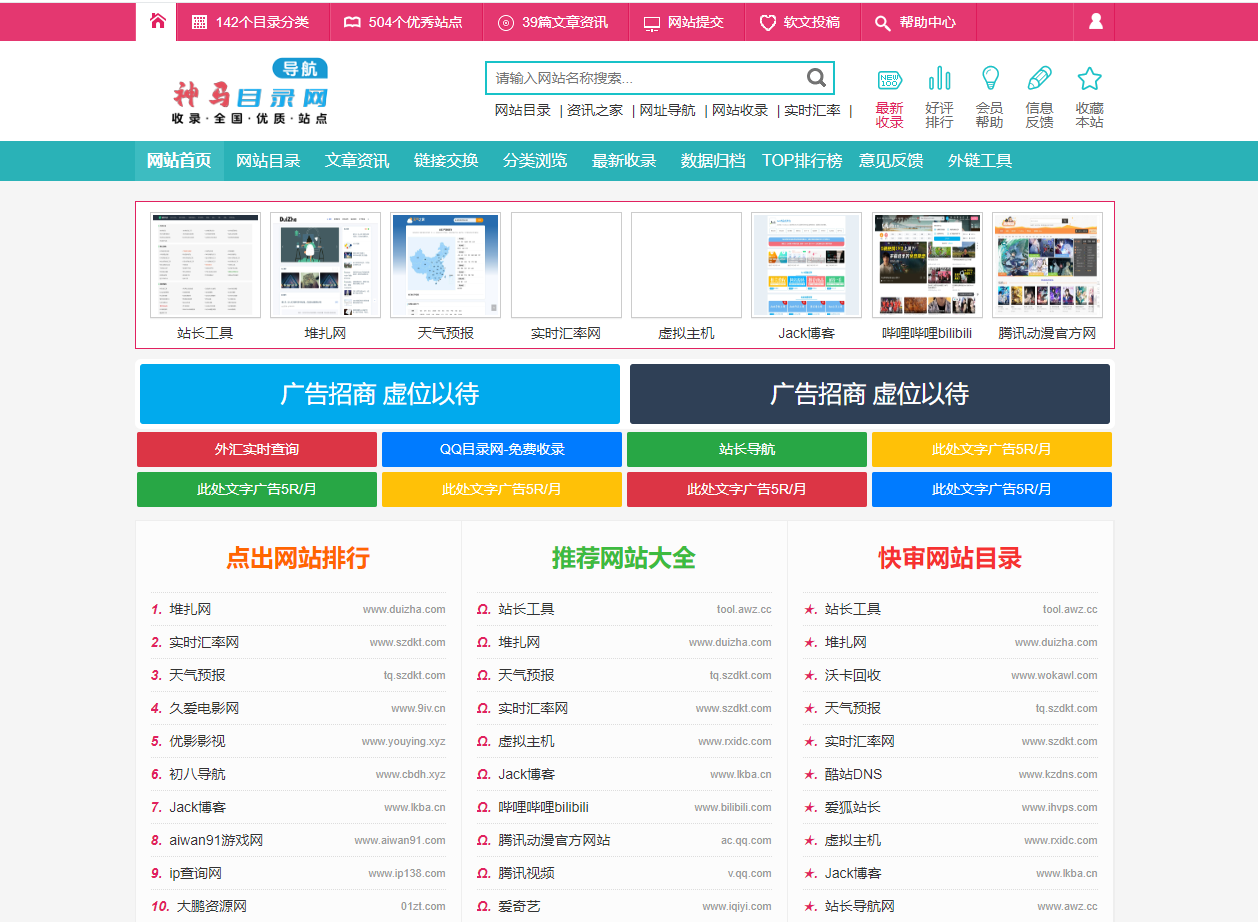
Task: Select 文章资讯 in the teal navigation bar
Action: pyautogui.click(x=357, y=161)
